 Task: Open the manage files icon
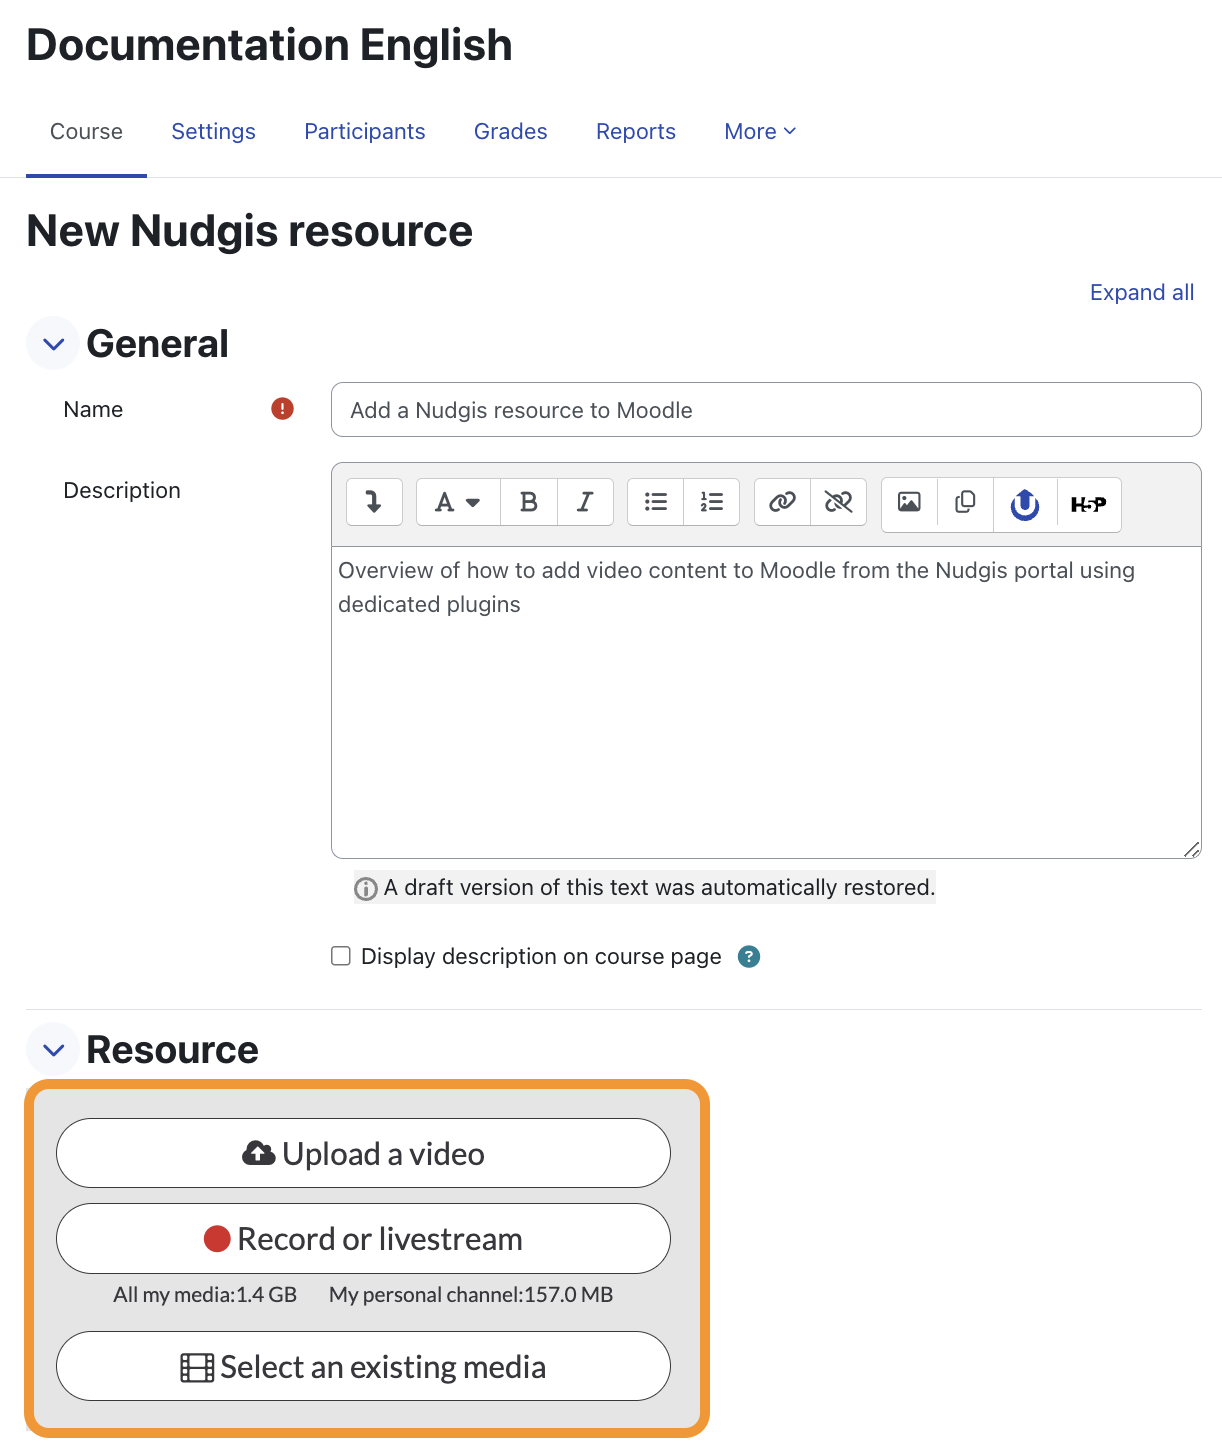[965, 502]
